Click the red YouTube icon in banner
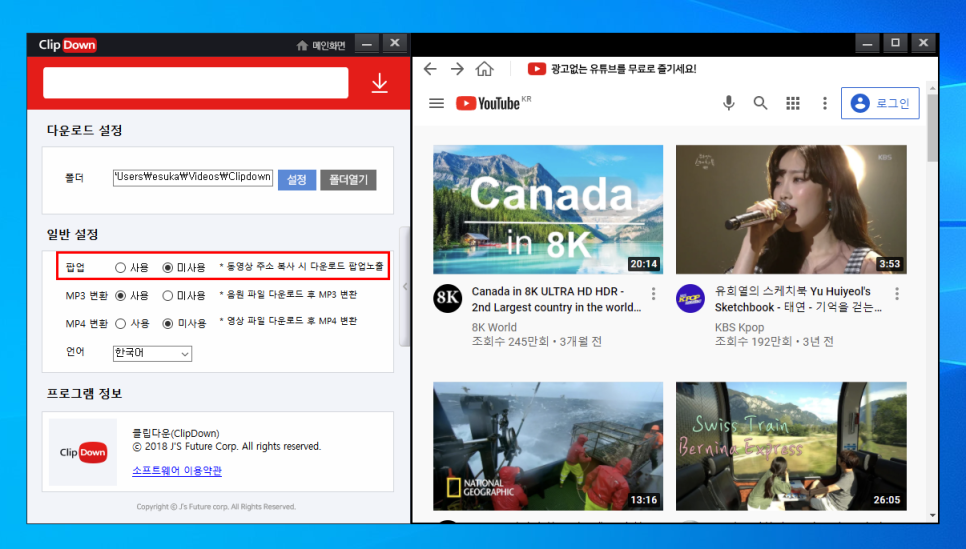 (x=537, y=69)
